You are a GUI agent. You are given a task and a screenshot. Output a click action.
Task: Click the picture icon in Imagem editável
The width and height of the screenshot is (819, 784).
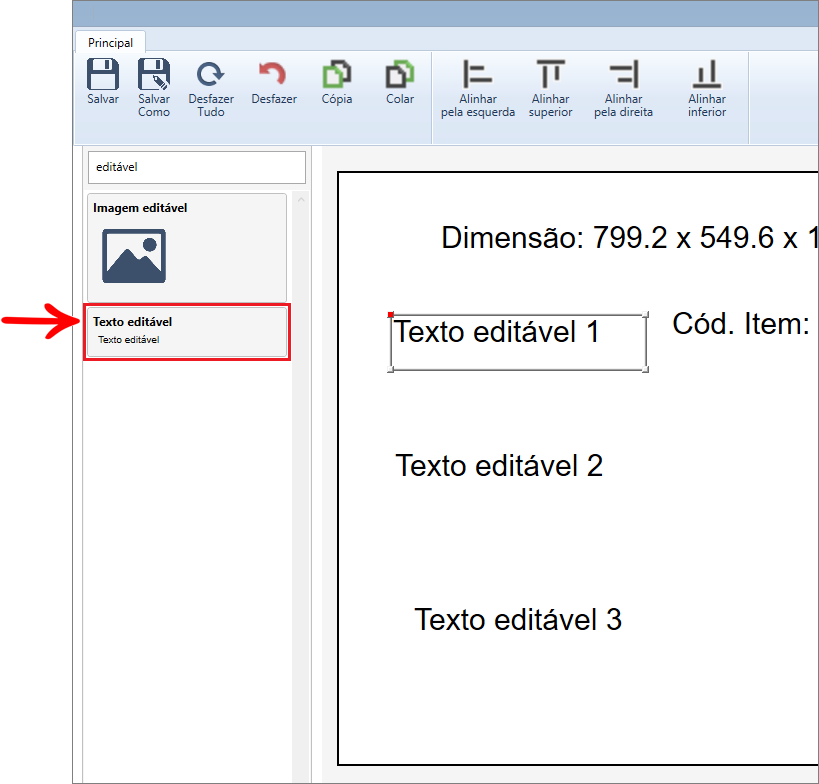coord(134,256)
